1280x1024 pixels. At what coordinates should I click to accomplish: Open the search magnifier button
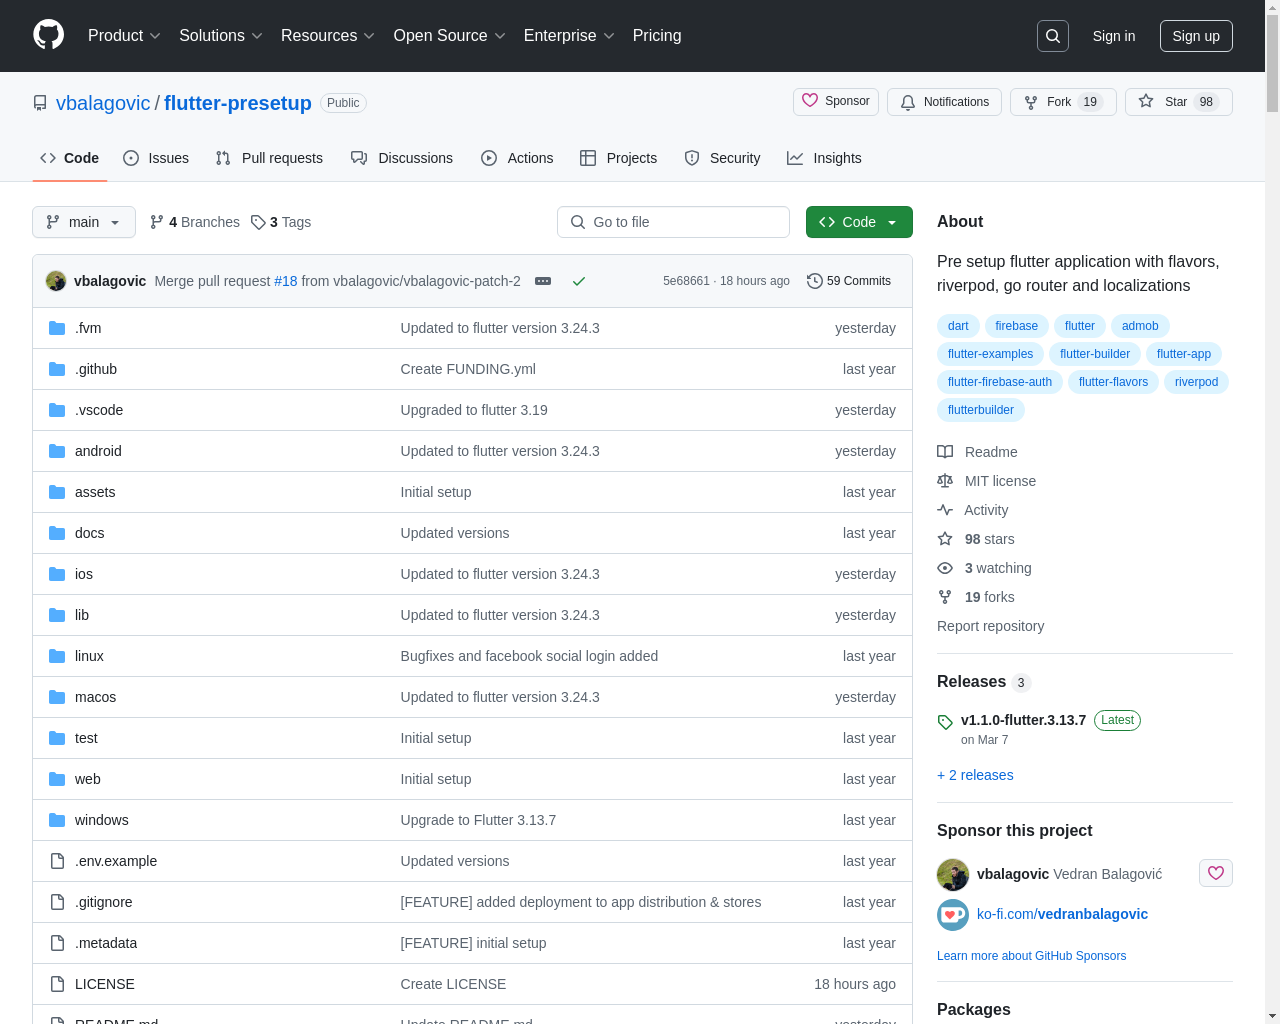(1053, 36)
